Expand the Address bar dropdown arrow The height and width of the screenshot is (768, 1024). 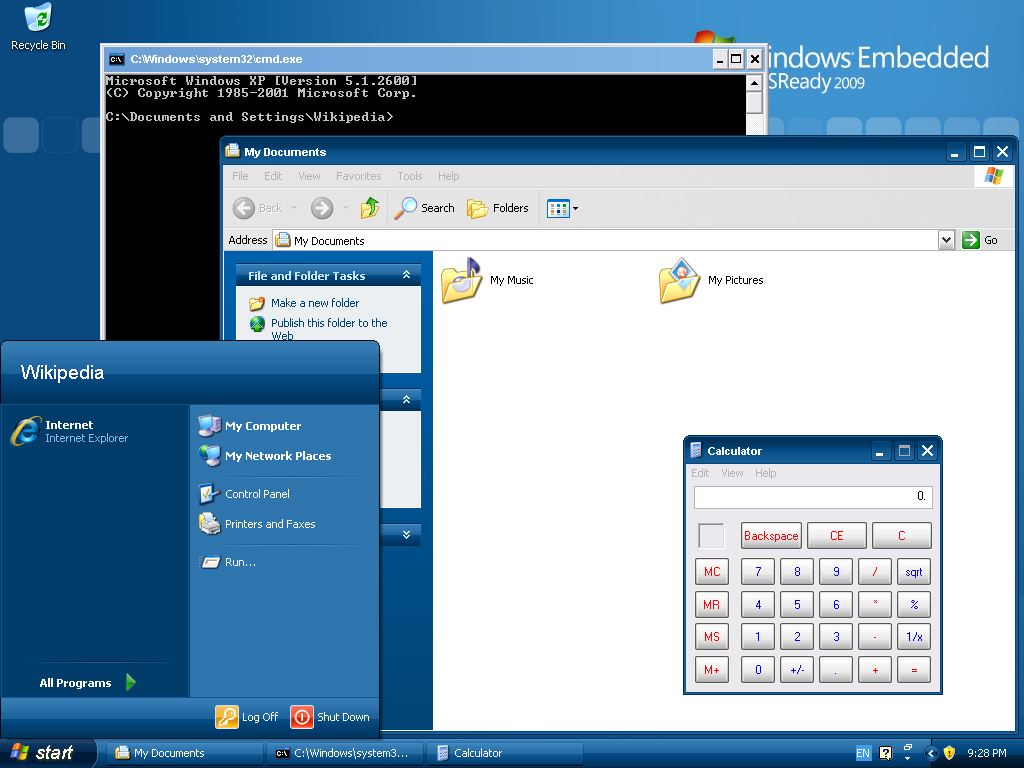click(946, 240)
